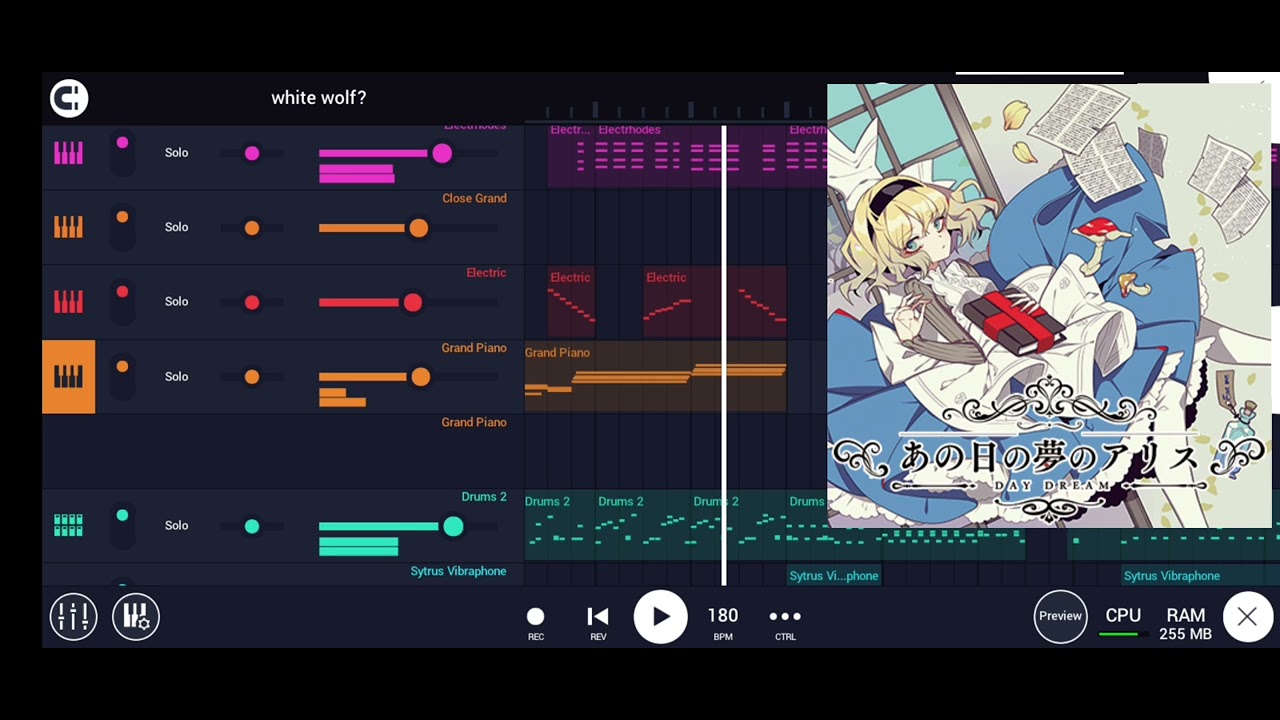Open the CTRL three-dots menu
1280x720 pixels.
[785, 622]
